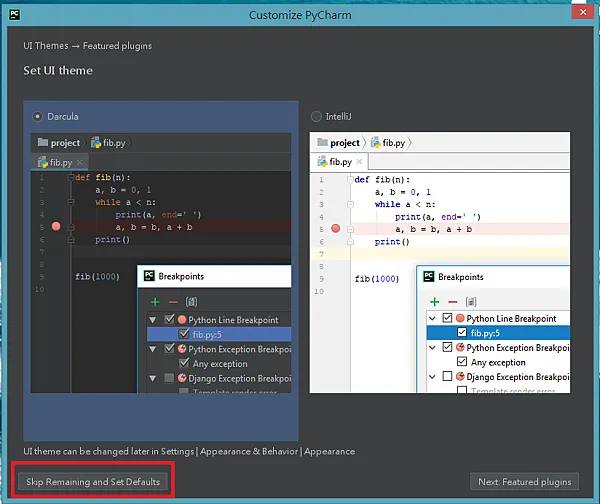Select the Darcula theme radio button
The width and height of the screenshot is (600, 504).
[37, 116]
